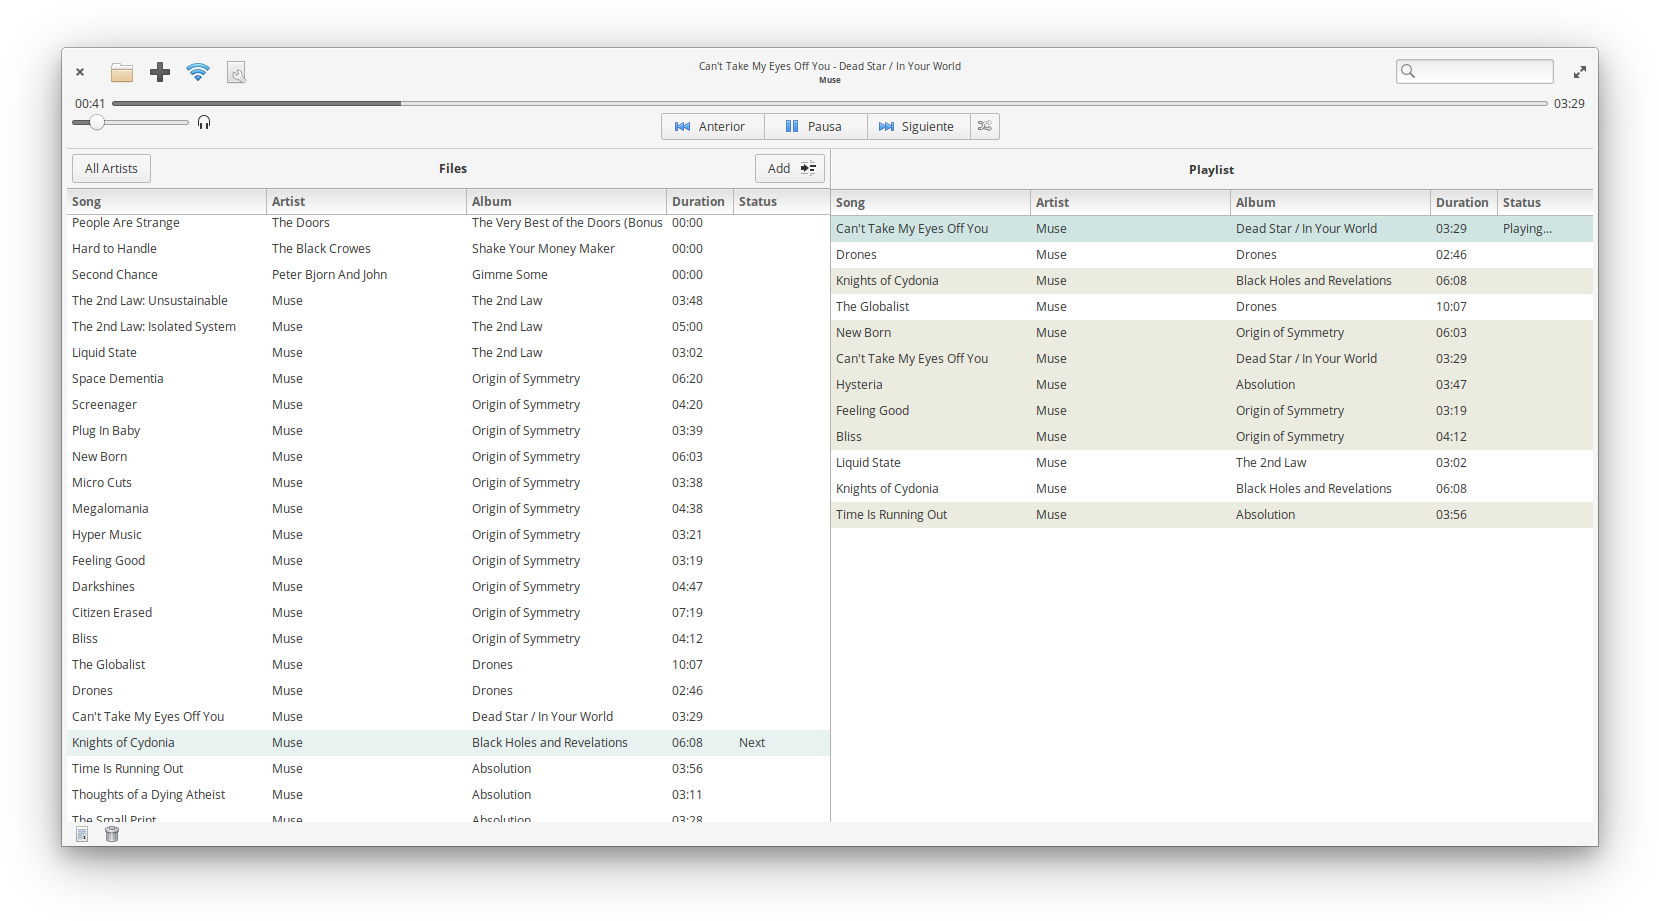The height and width of the screenshot is (921, 1659).
Task: Toggle the shuffle mode button
Action: click(x=985, y=126)
